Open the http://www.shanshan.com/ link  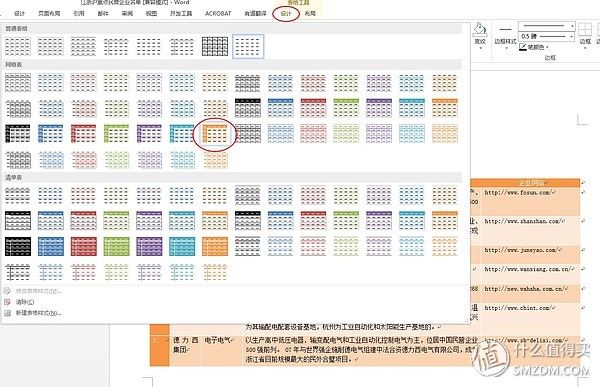524,221
